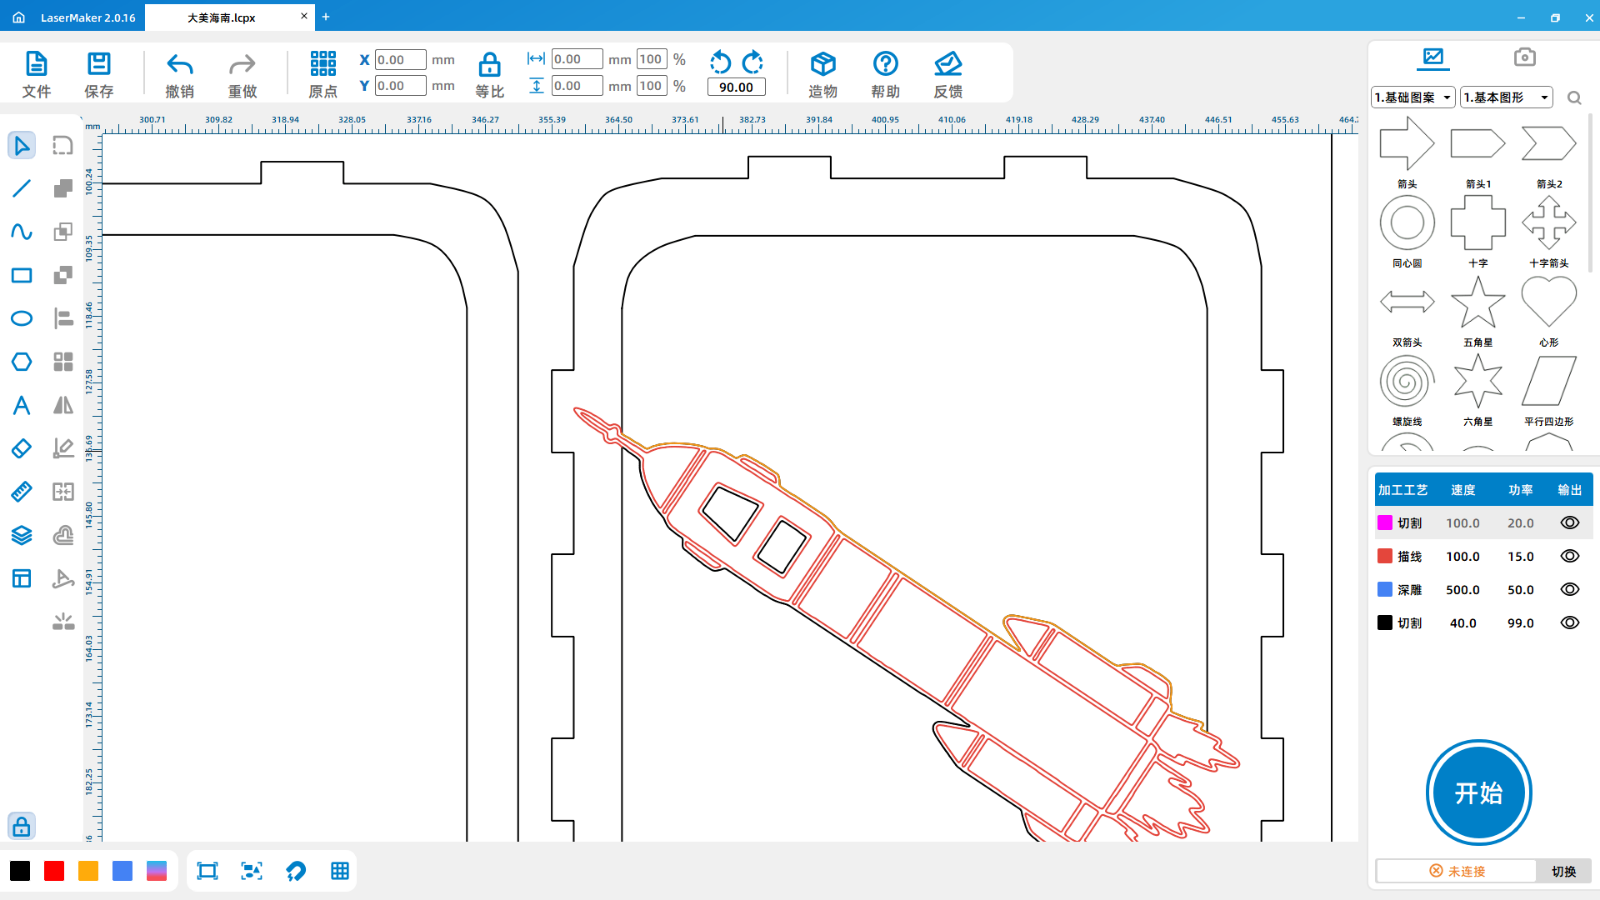Click the rotate clockwise icon
The image size is (1600, 900).
pos(753,62)
